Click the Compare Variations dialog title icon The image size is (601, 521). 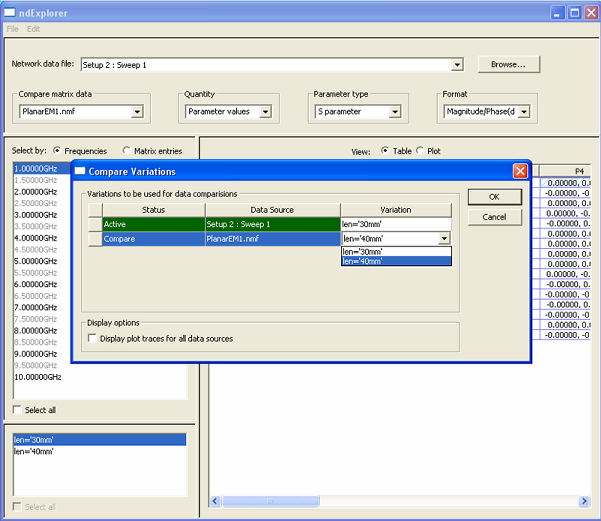click(x=81, y=172)
